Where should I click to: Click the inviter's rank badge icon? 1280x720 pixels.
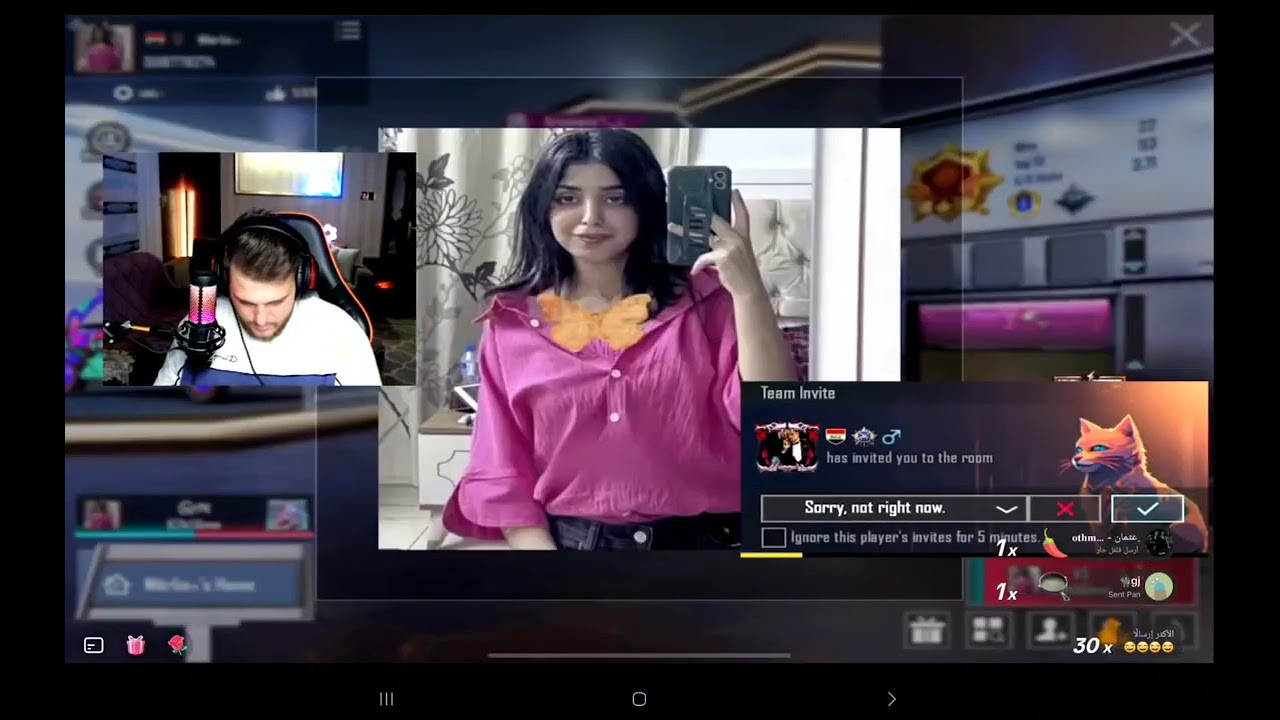click(864, 436)
